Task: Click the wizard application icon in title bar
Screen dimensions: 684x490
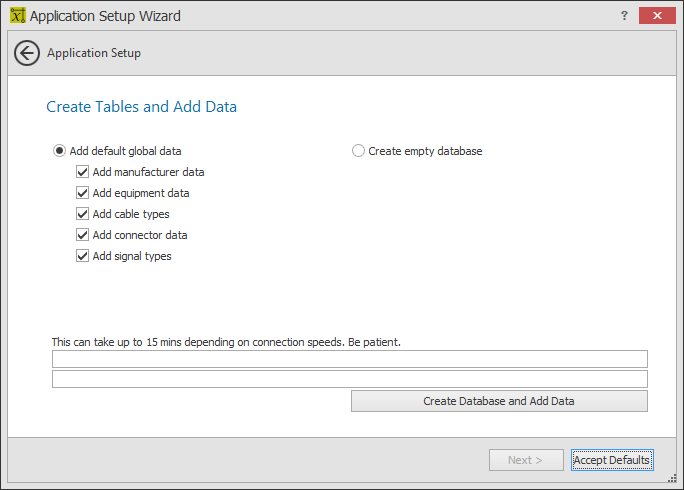Action: [17, 16]
